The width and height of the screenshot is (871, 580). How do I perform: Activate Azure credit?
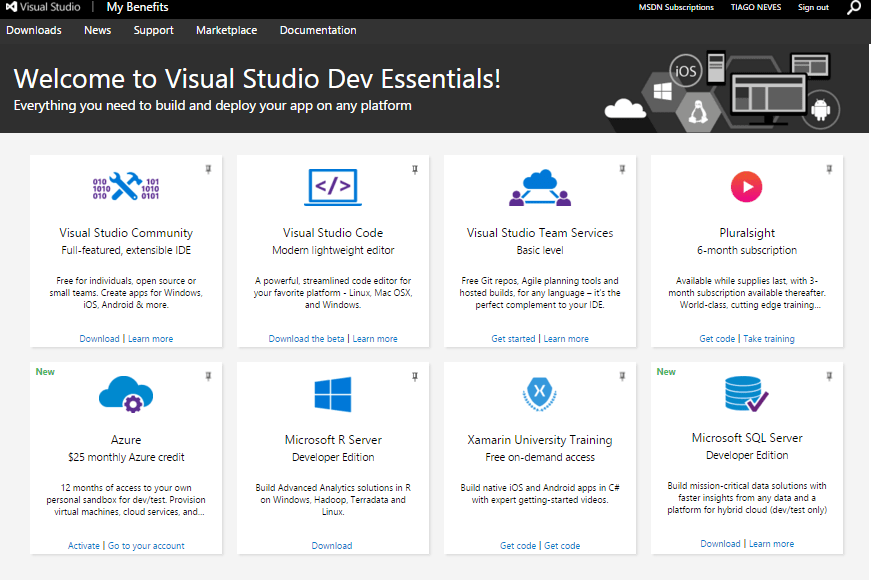[84, 546]
